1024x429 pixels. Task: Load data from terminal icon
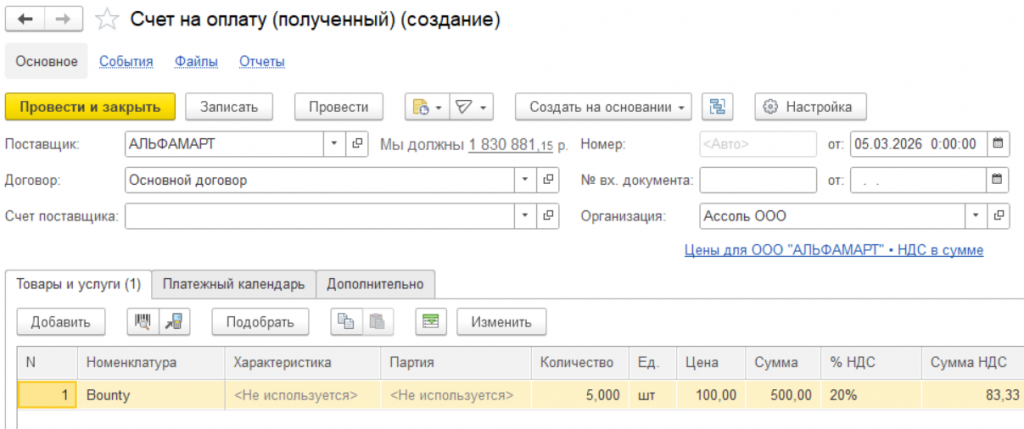pos(174,321)
